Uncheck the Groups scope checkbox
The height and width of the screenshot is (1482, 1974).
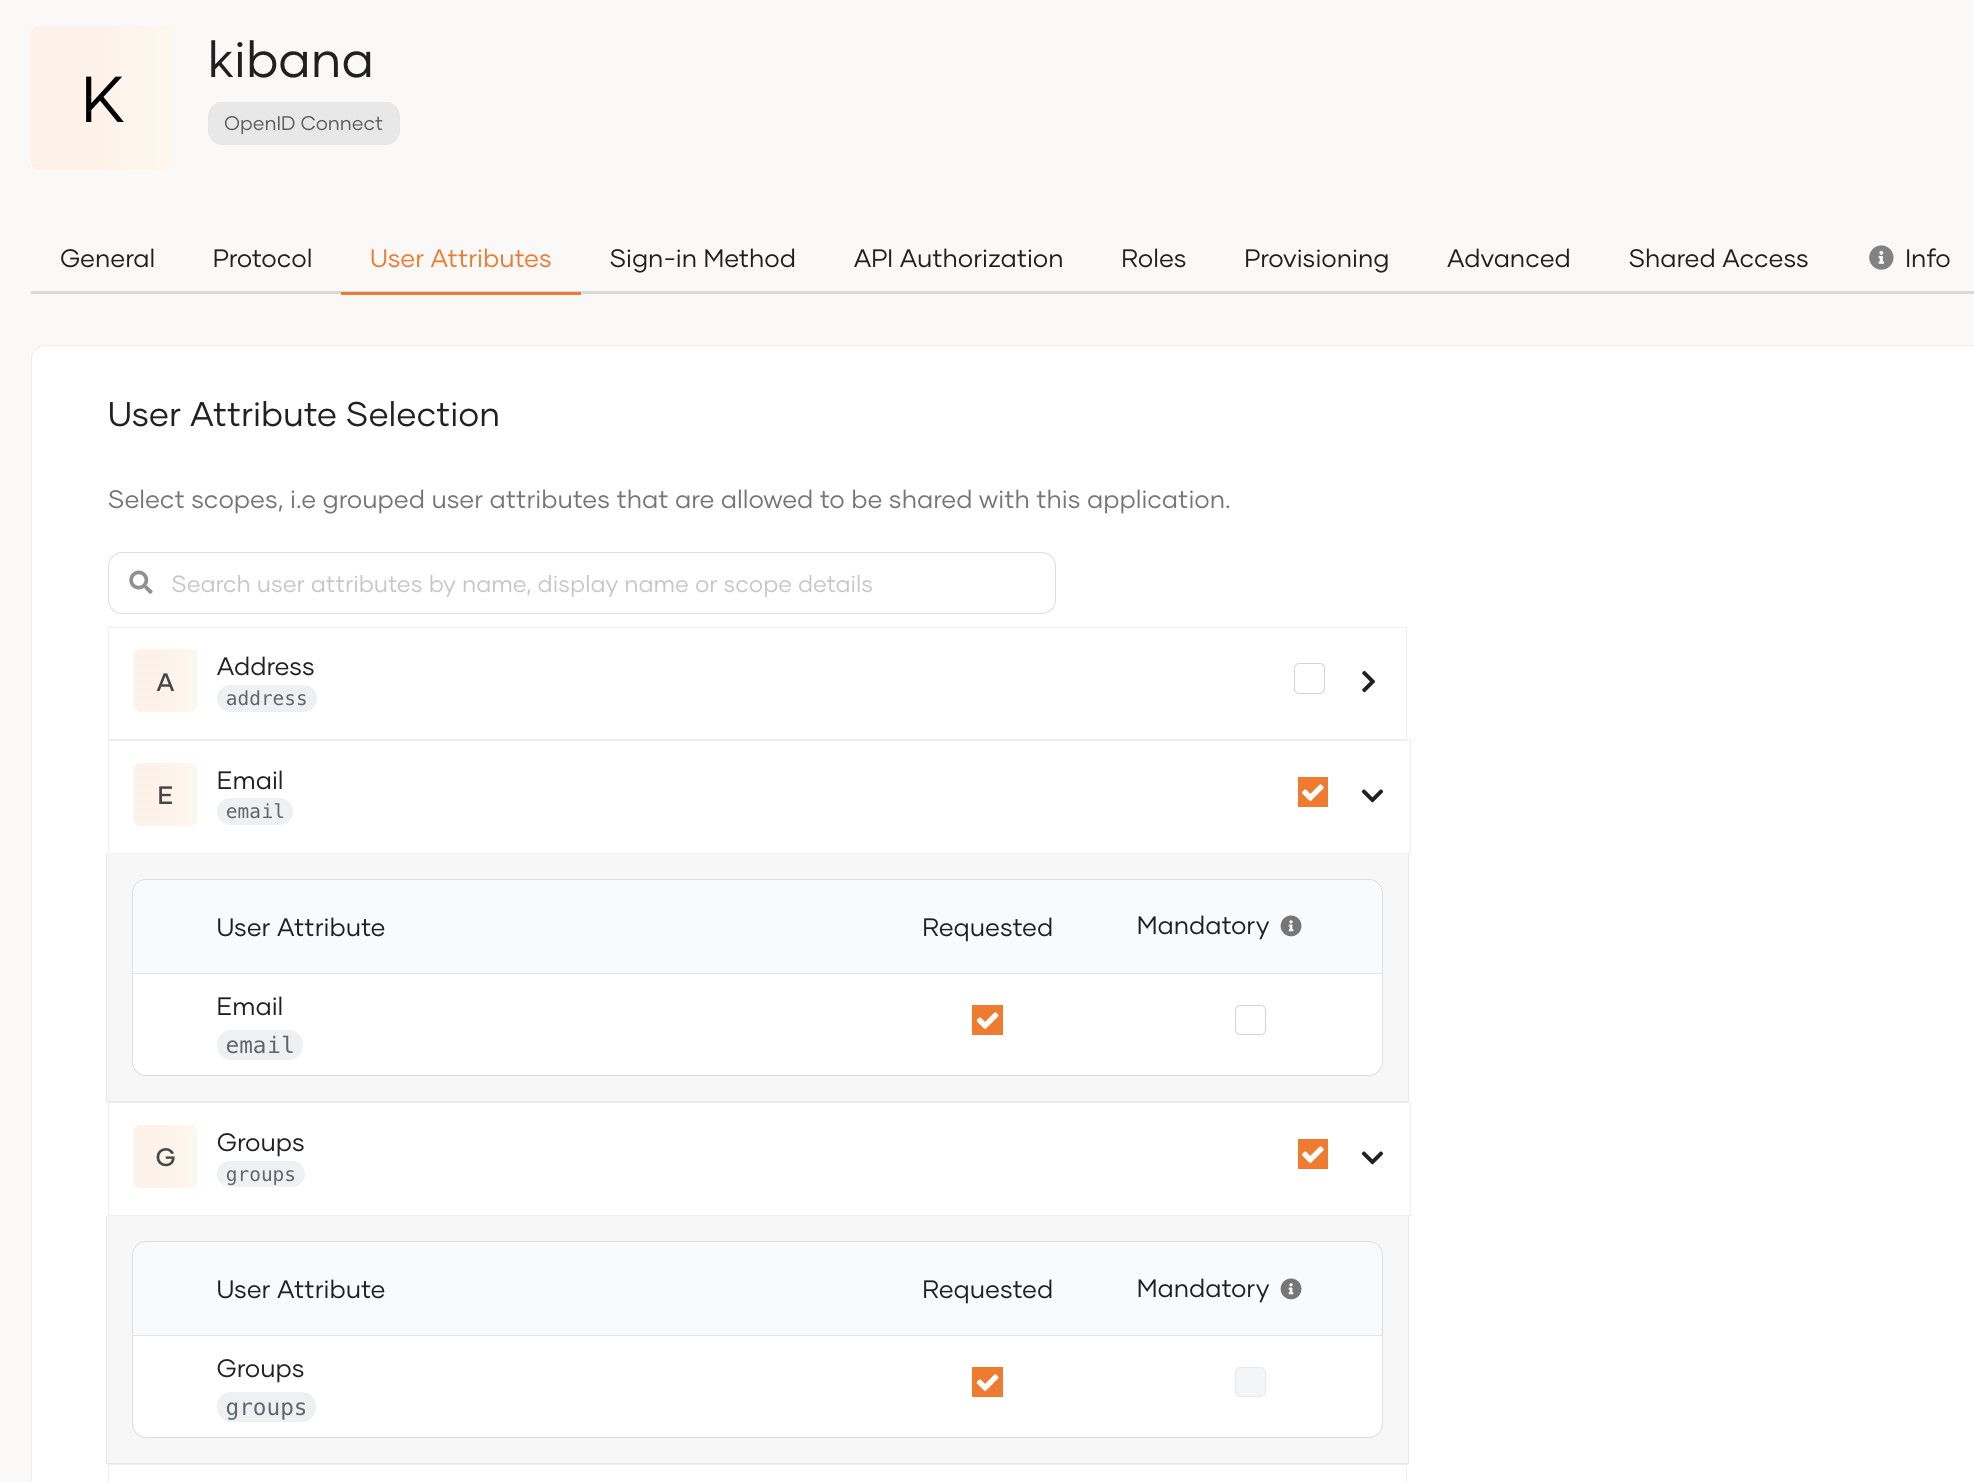[x=1312, y=1154]
